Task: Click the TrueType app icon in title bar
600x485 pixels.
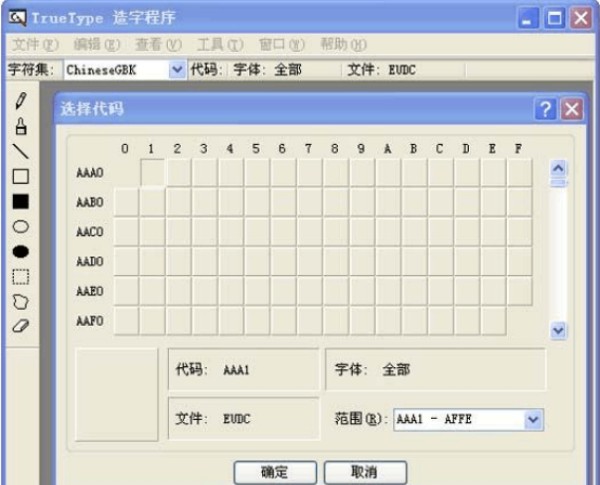Action: click(17, 18)
